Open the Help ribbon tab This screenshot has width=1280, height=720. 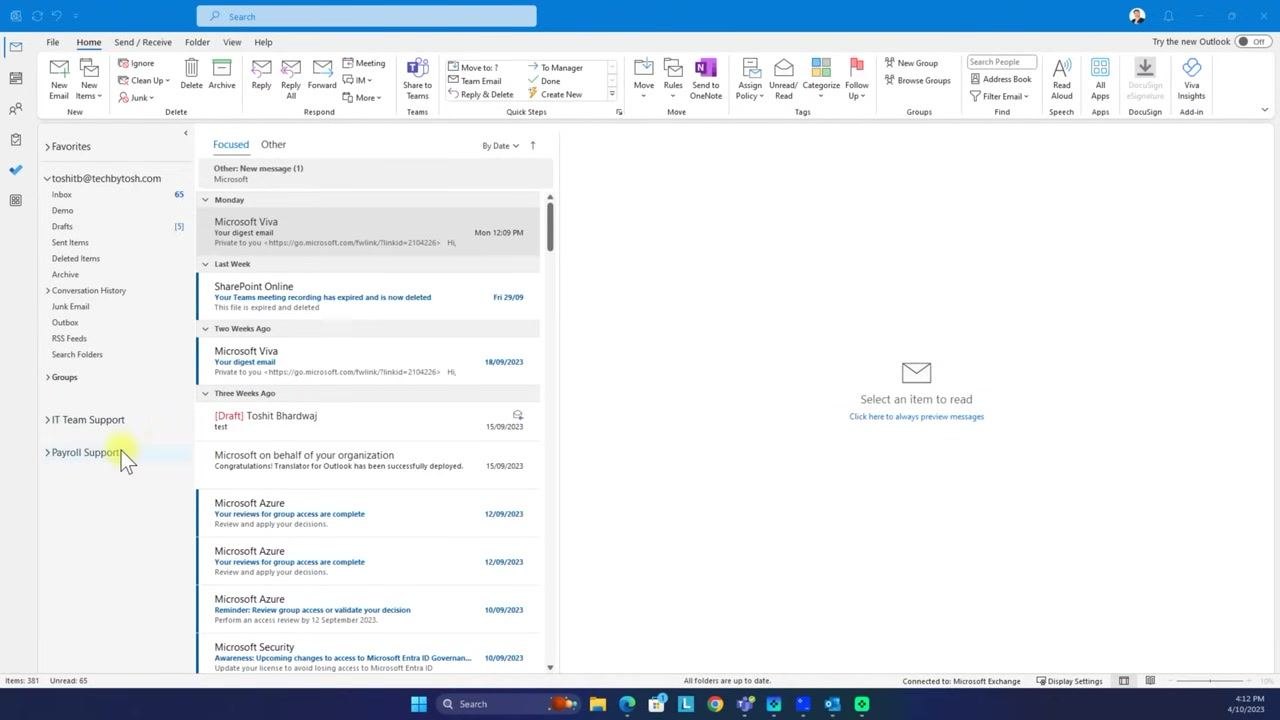(x=263, y=42)
